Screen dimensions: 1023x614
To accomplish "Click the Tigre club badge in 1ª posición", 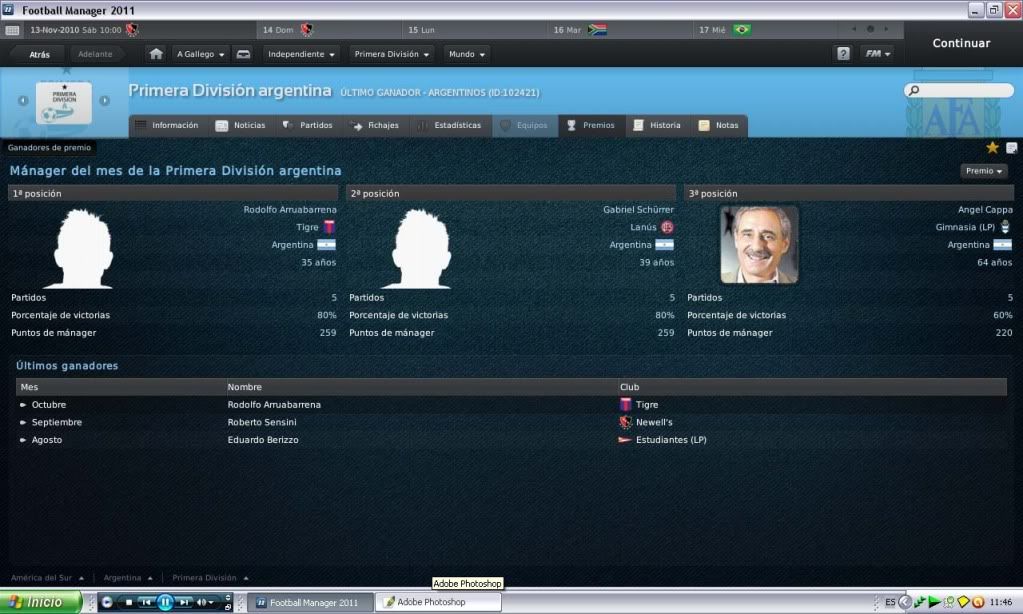I will [329, 227].
